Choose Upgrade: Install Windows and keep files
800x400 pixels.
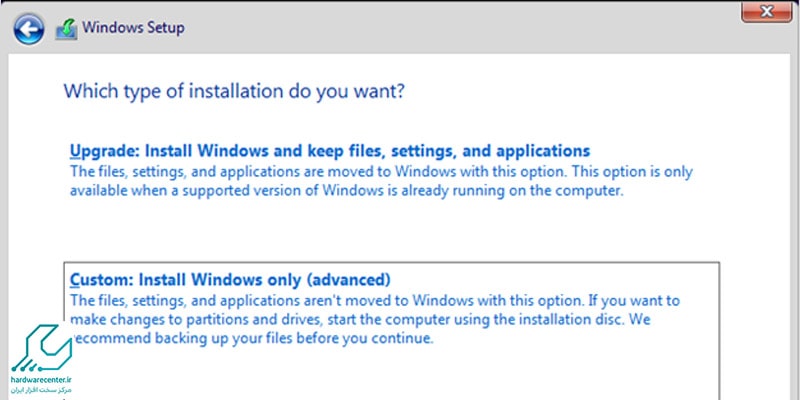point(330,151)
